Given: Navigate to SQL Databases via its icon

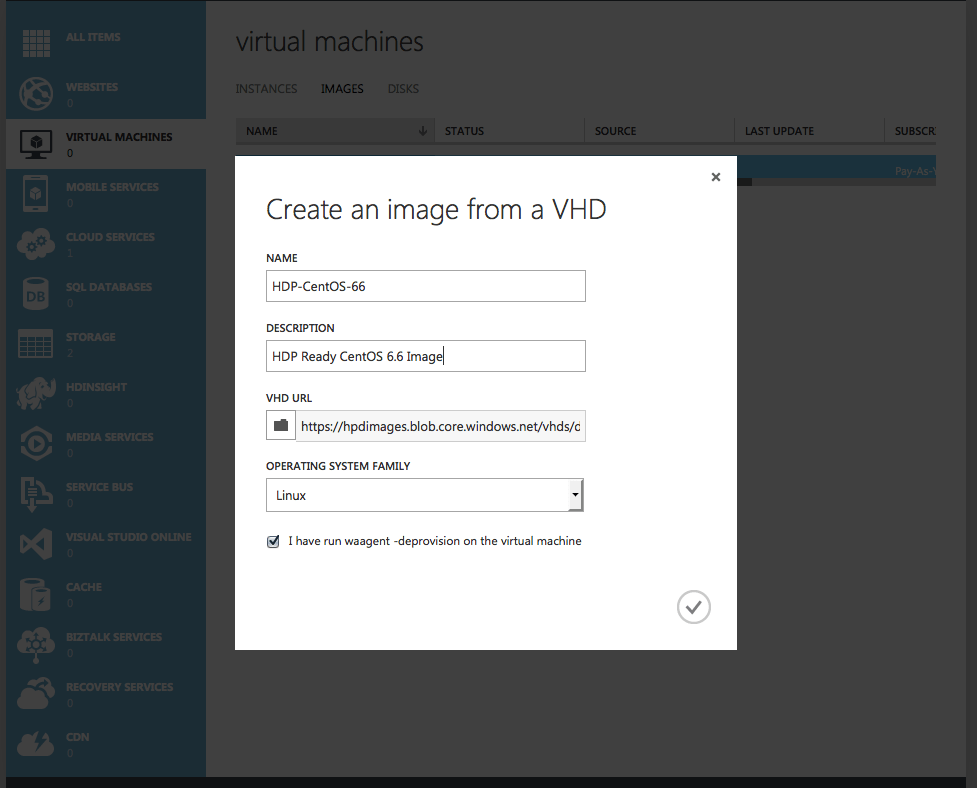Looking at the screenshot, I should (x=35, y=293).
